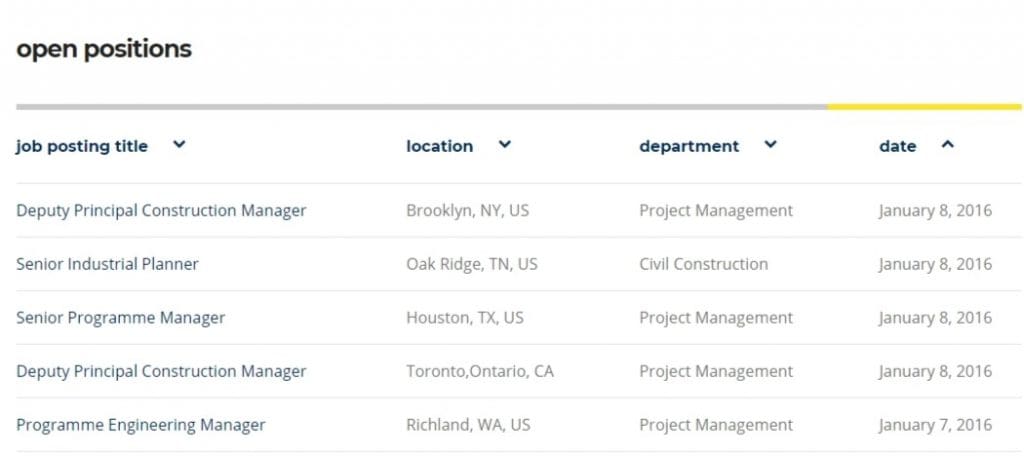The width and height of the screenshot is (1024, 456).
Task: Click the January 7, 2016 date cell
Action: click(935, 425)
